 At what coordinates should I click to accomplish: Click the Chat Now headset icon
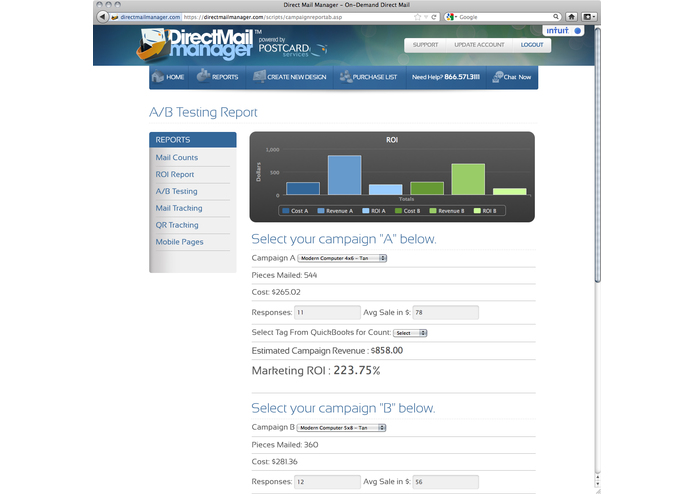[x=497, y=77]
